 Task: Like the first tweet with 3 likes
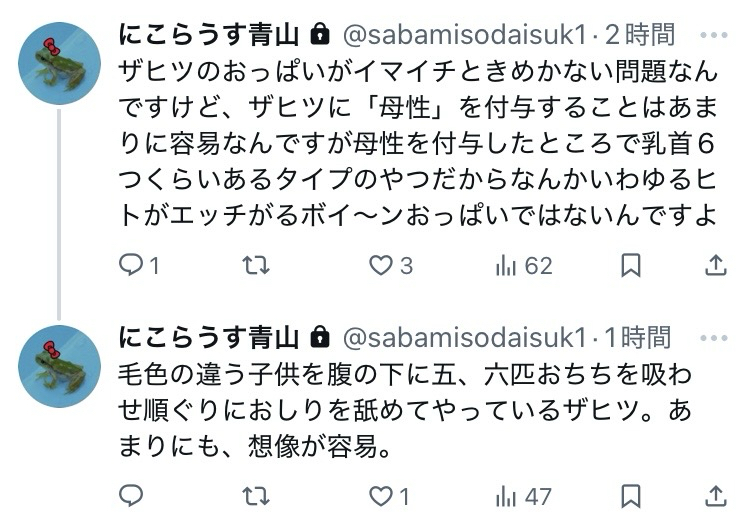(x=381, y=265)
